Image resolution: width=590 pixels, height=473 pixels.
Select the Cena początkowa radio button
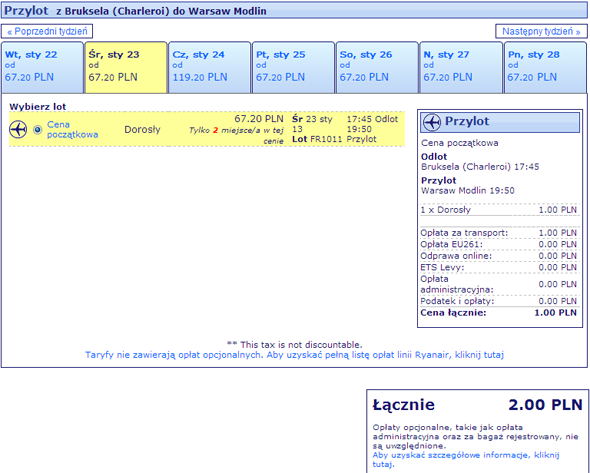point(38,130)
